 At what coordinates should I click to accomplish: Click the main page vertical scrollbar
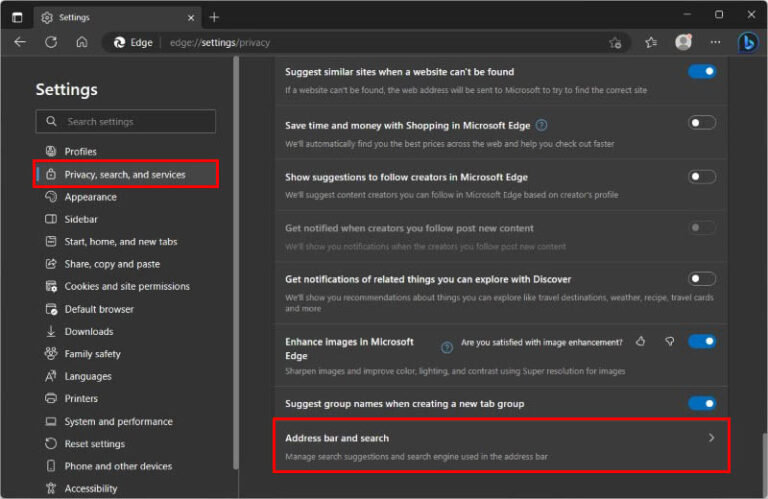[765, 463]
